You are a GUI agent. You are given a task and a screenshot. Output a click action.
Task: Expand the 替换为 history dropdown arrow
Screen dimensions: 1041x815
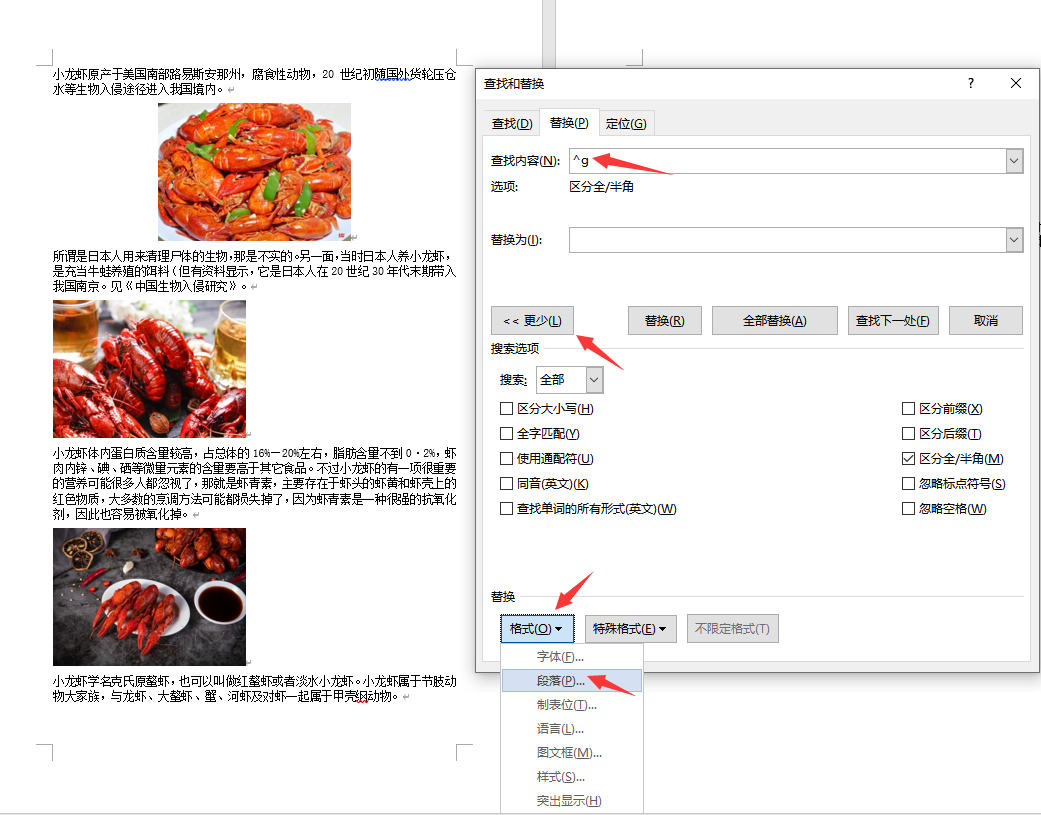pos(1014,240)
